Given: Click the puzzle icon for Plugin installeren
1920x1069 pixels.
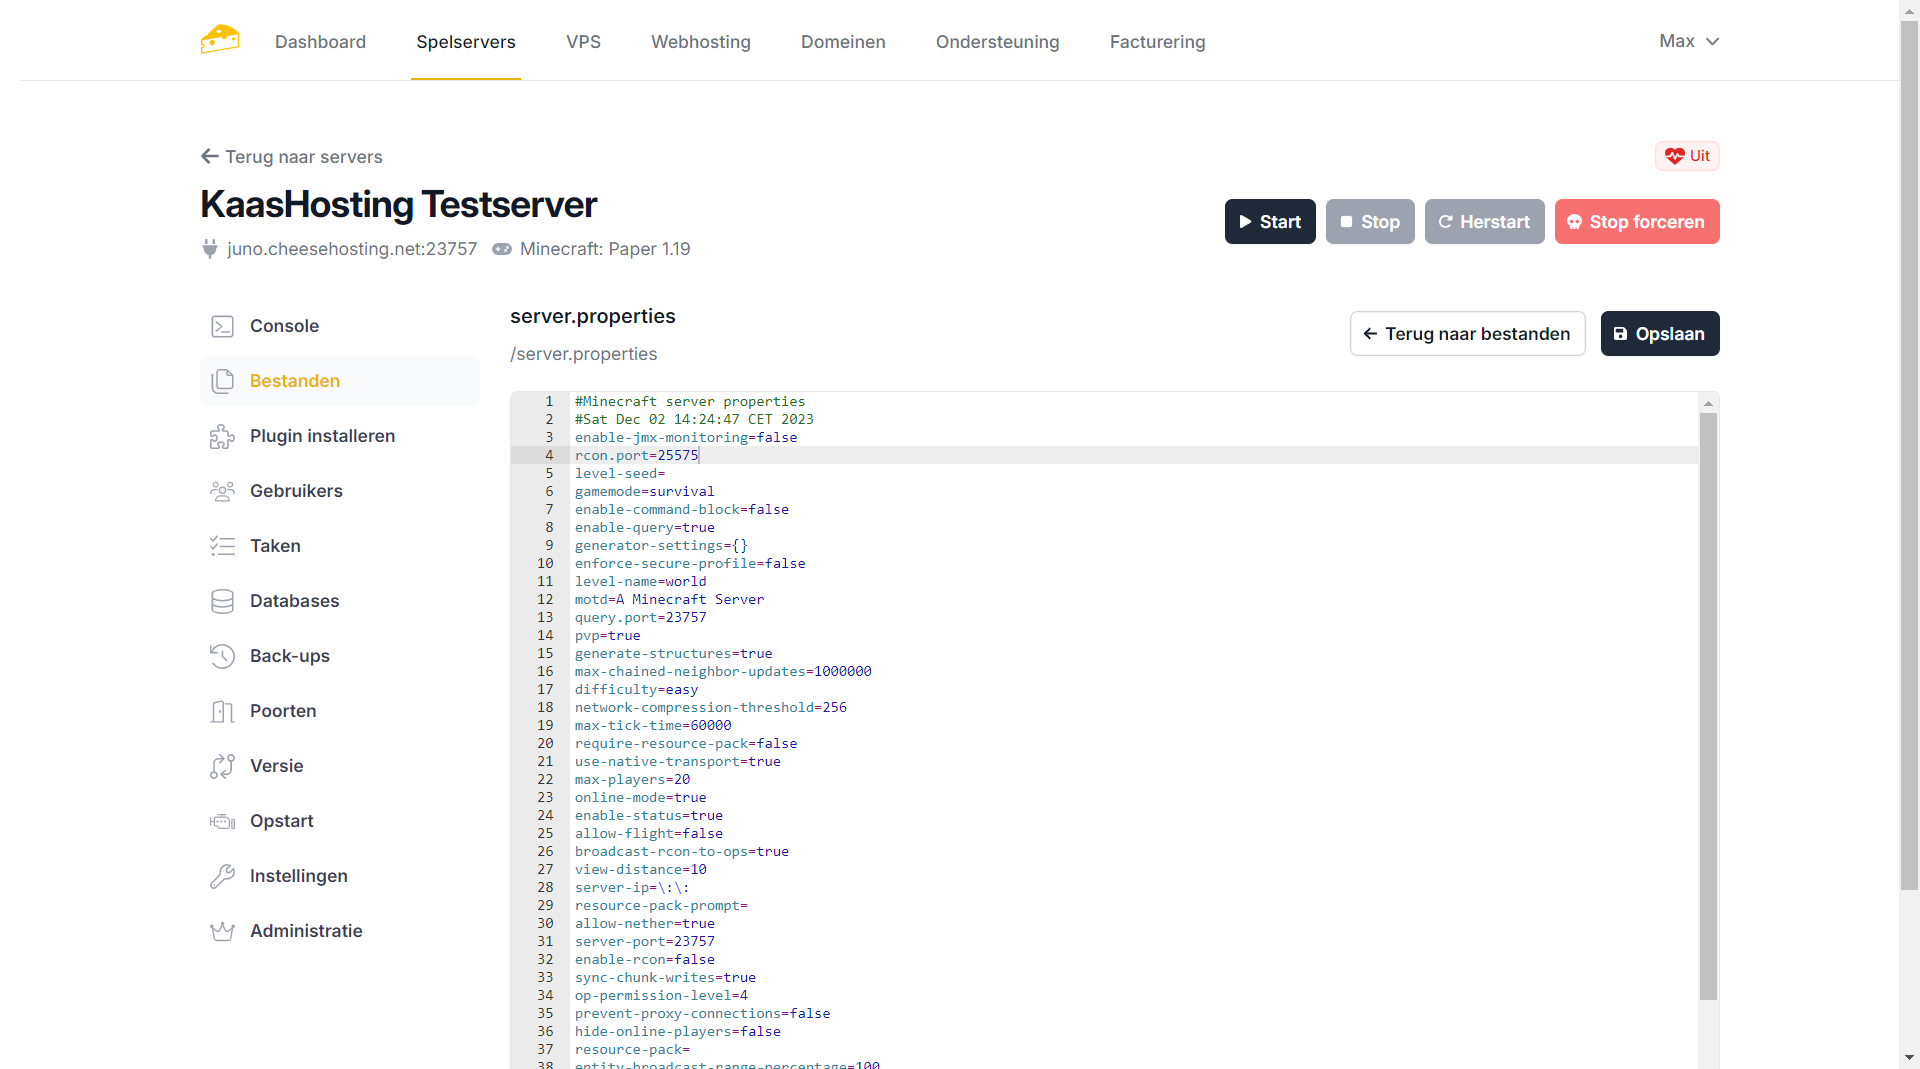Looking at the screenshot, I should (222, 436).
